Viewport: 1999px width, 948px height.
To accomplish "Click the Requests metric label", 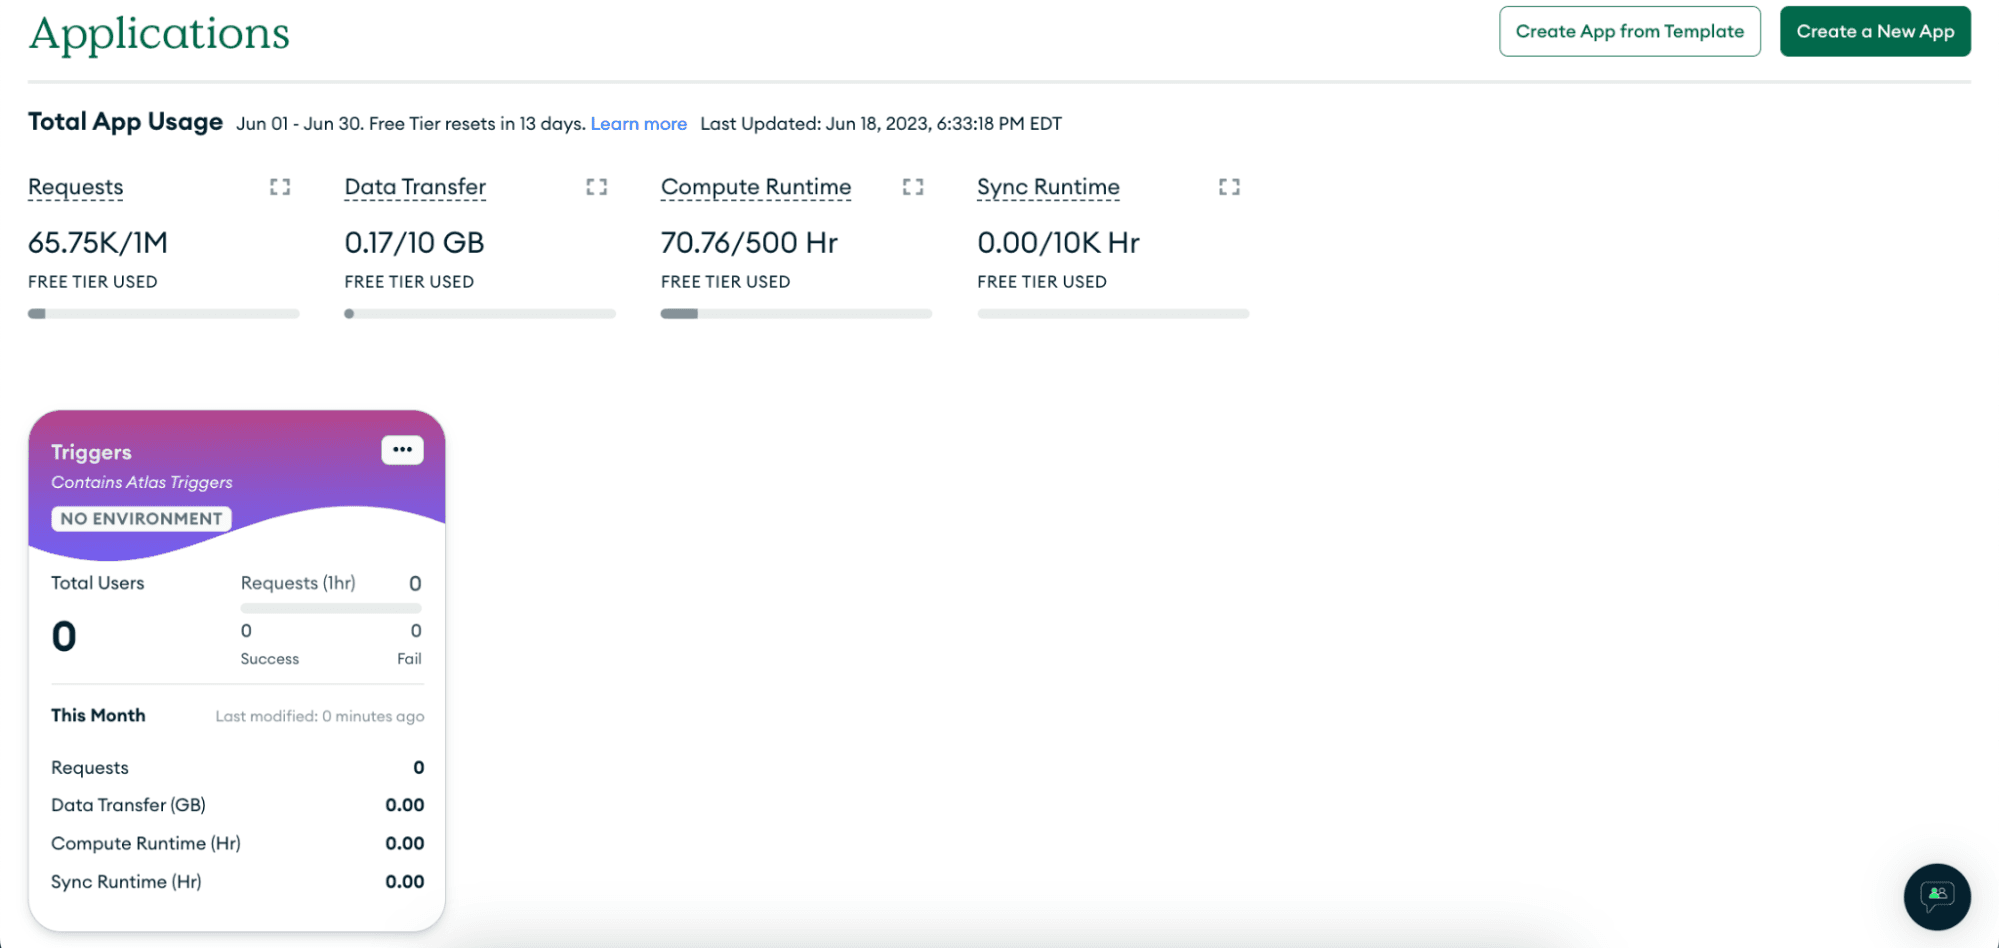I will point(76,187).
